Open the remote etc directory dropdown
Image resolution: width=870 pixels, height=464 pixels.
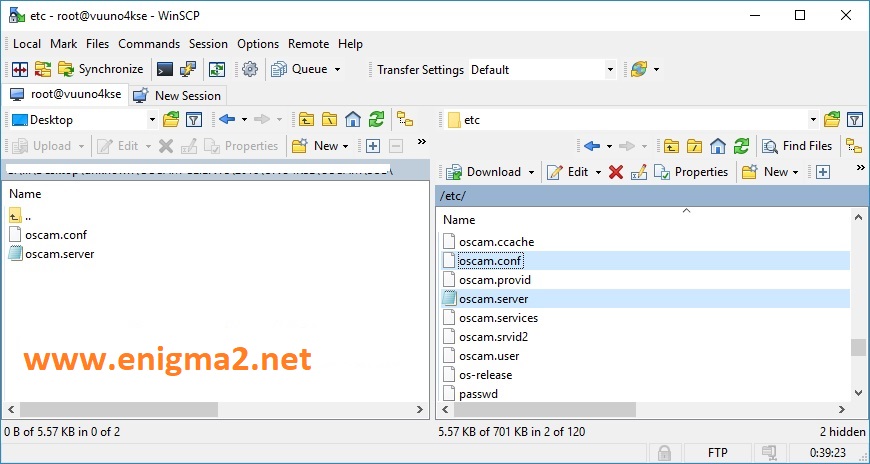(813, 120)
